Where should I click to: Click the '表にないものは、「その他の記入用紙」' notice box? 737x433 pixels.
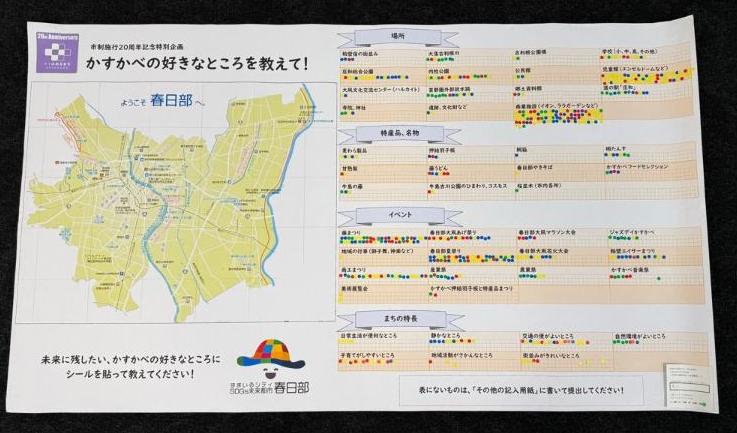[x=521, y=391]
